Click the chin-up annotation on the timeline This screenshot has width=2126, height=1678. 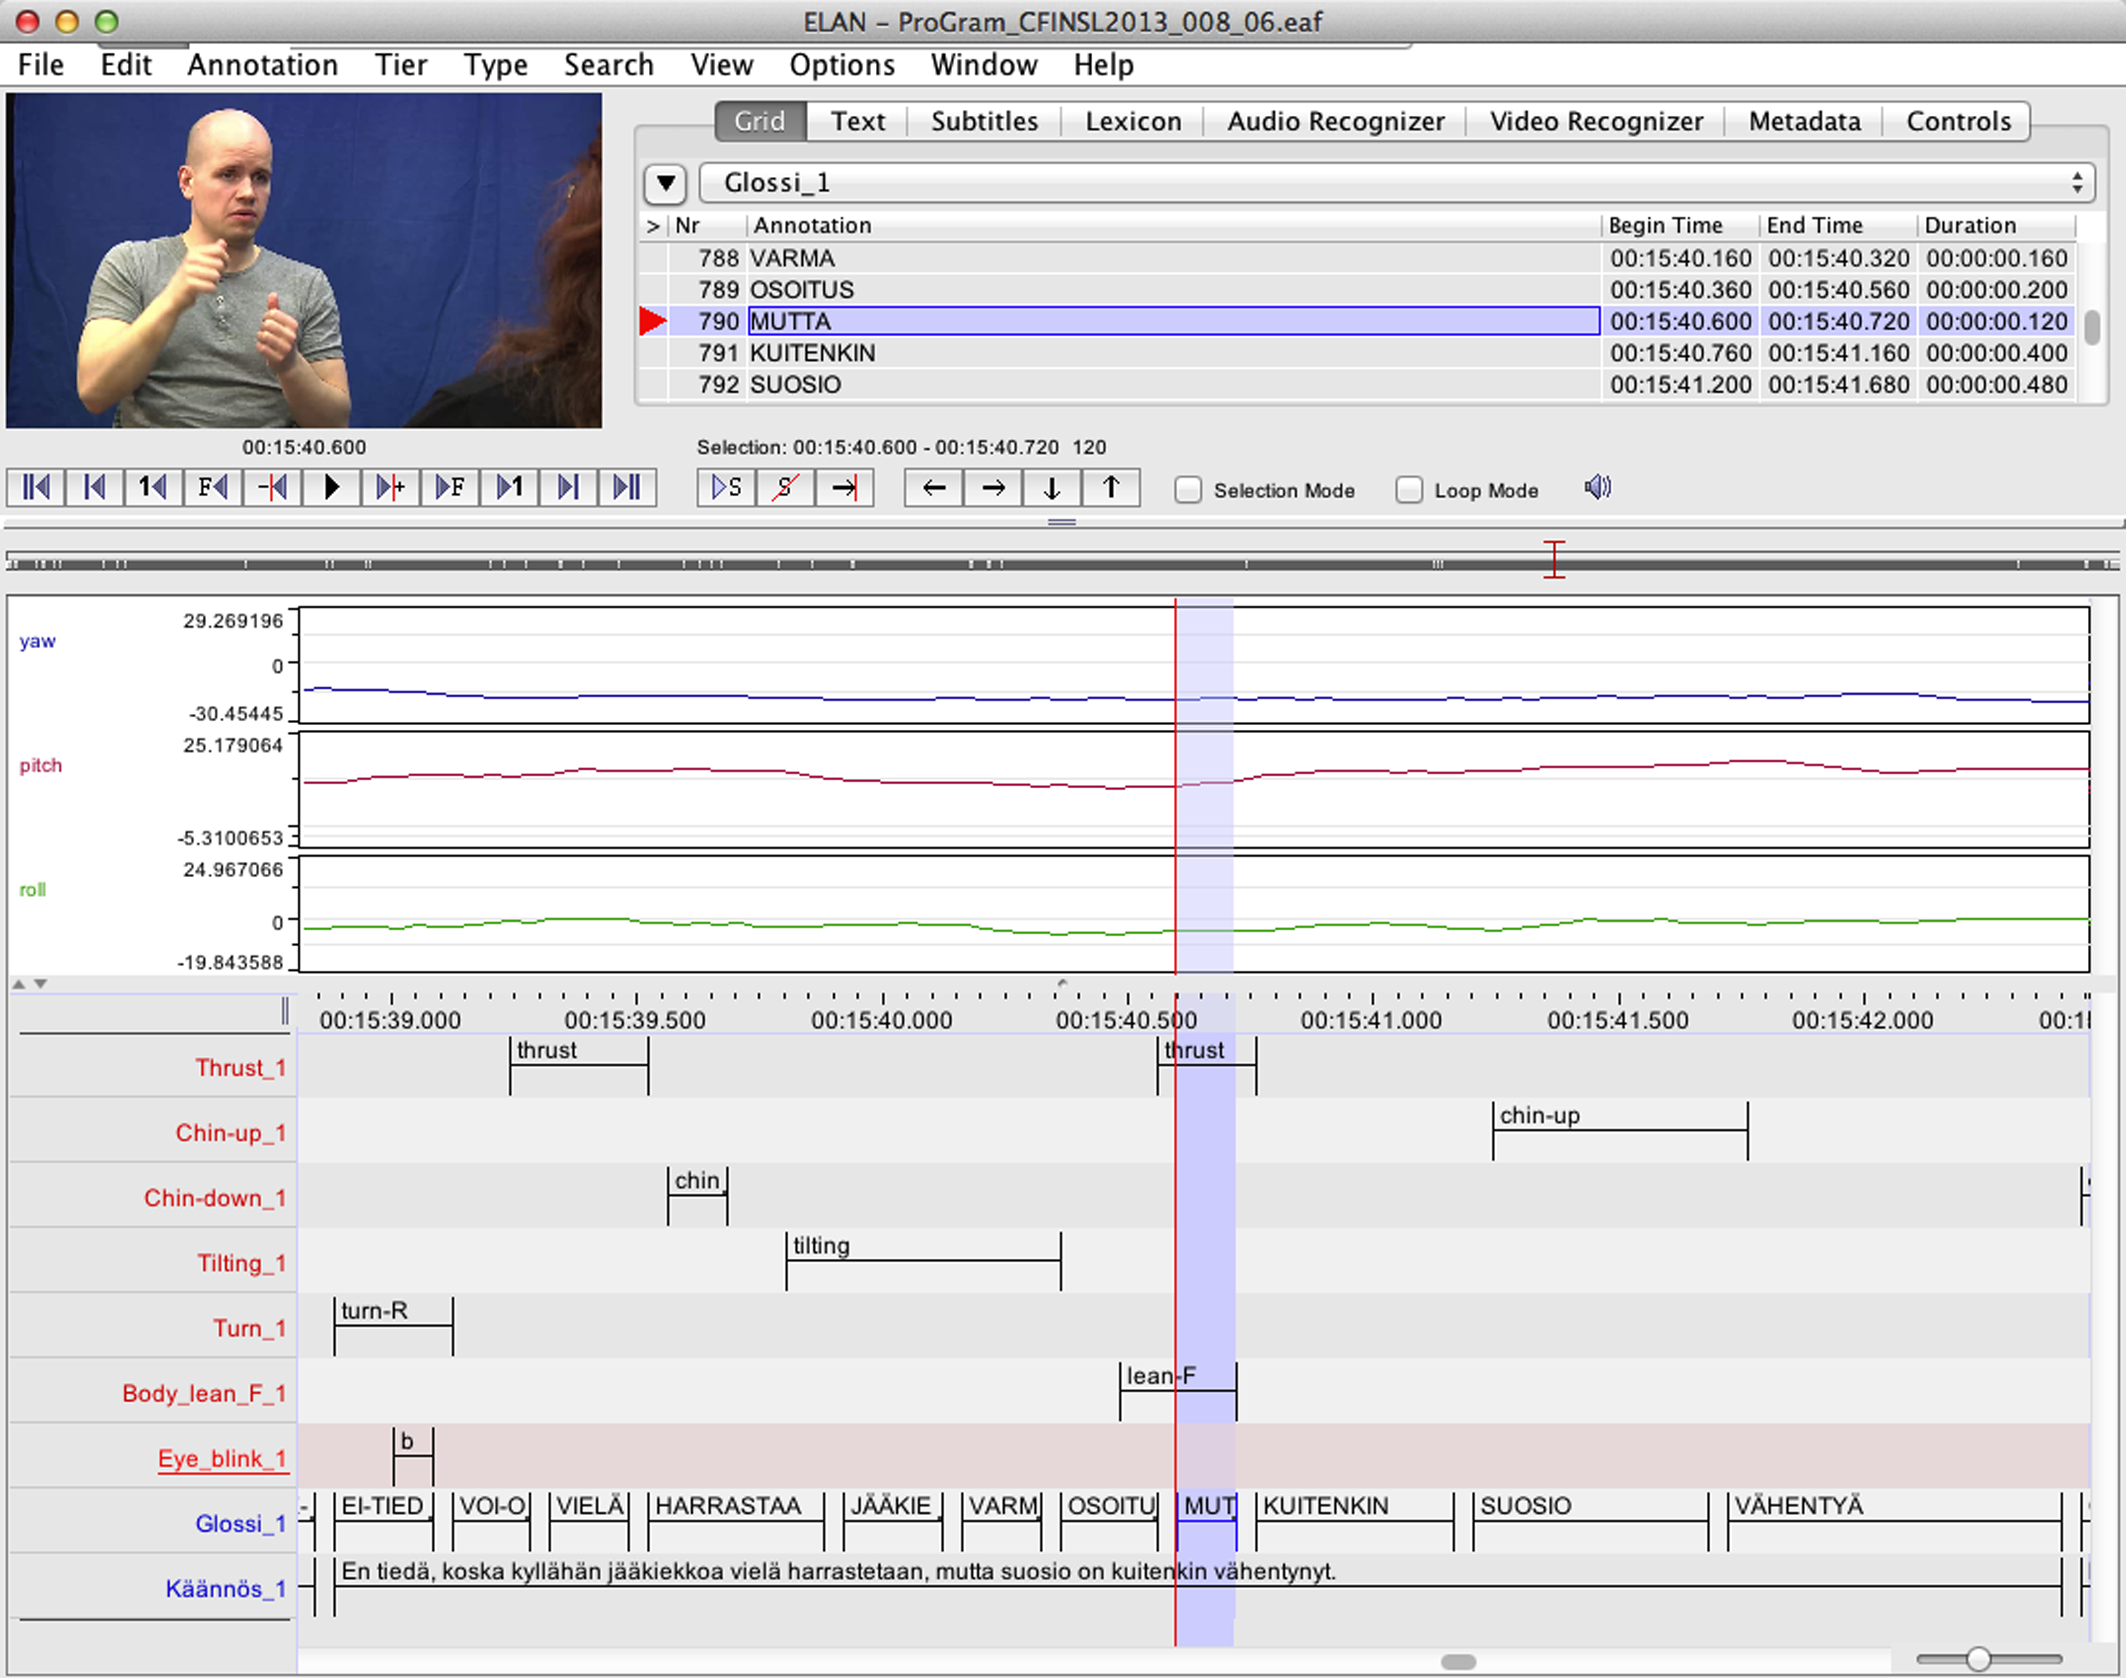[1620, 1130]
